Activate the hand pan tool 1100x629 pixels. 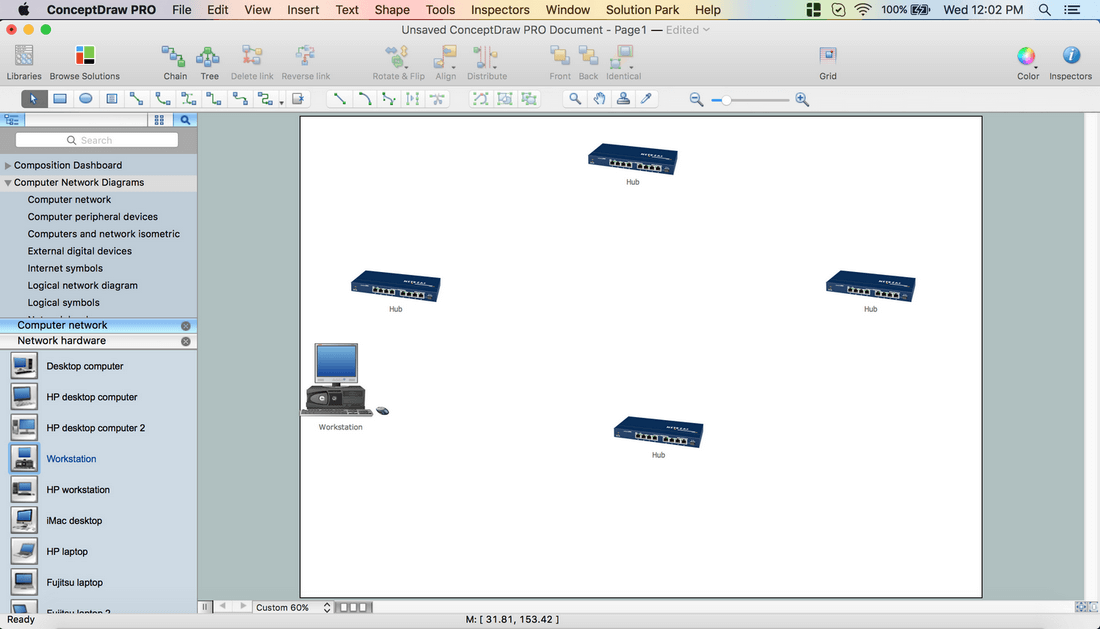[x=599, y=99]
